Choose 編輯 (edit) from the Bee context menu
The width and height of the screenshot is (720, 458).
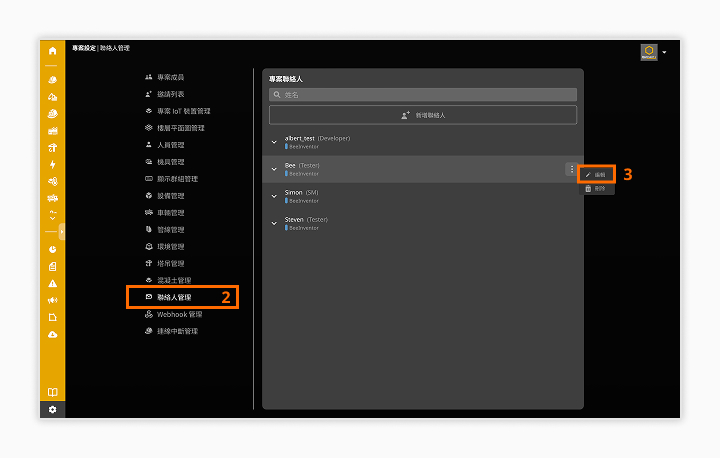tap(596, 175)
